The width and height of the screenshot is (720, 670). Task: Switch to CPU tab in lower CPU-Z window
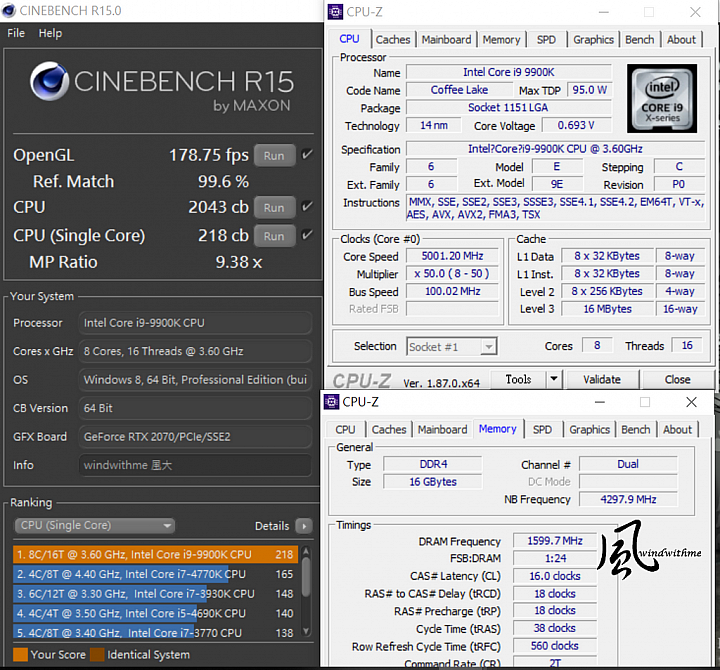tap(345, 429)
